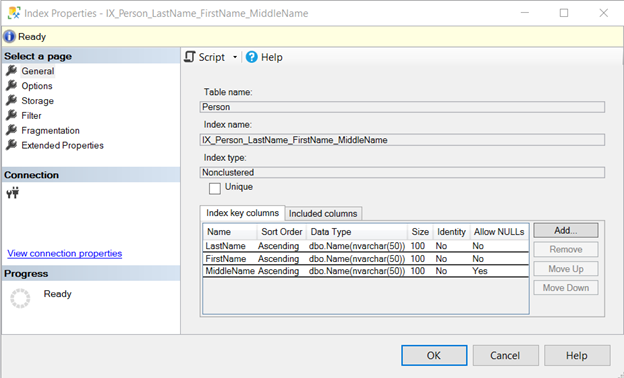The height and width of the screenshot is (378, 624).
Task: Maximize the Index Properties window
Action: pos(564,13)
